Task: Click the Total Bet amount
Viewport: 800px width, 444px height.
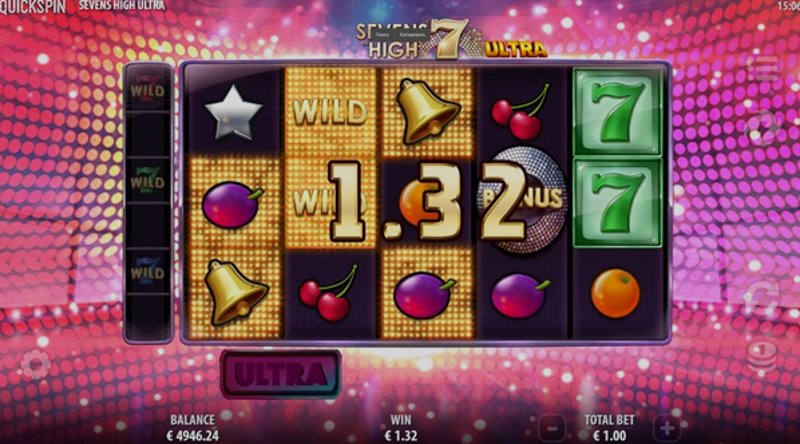Action: [610, 435]
